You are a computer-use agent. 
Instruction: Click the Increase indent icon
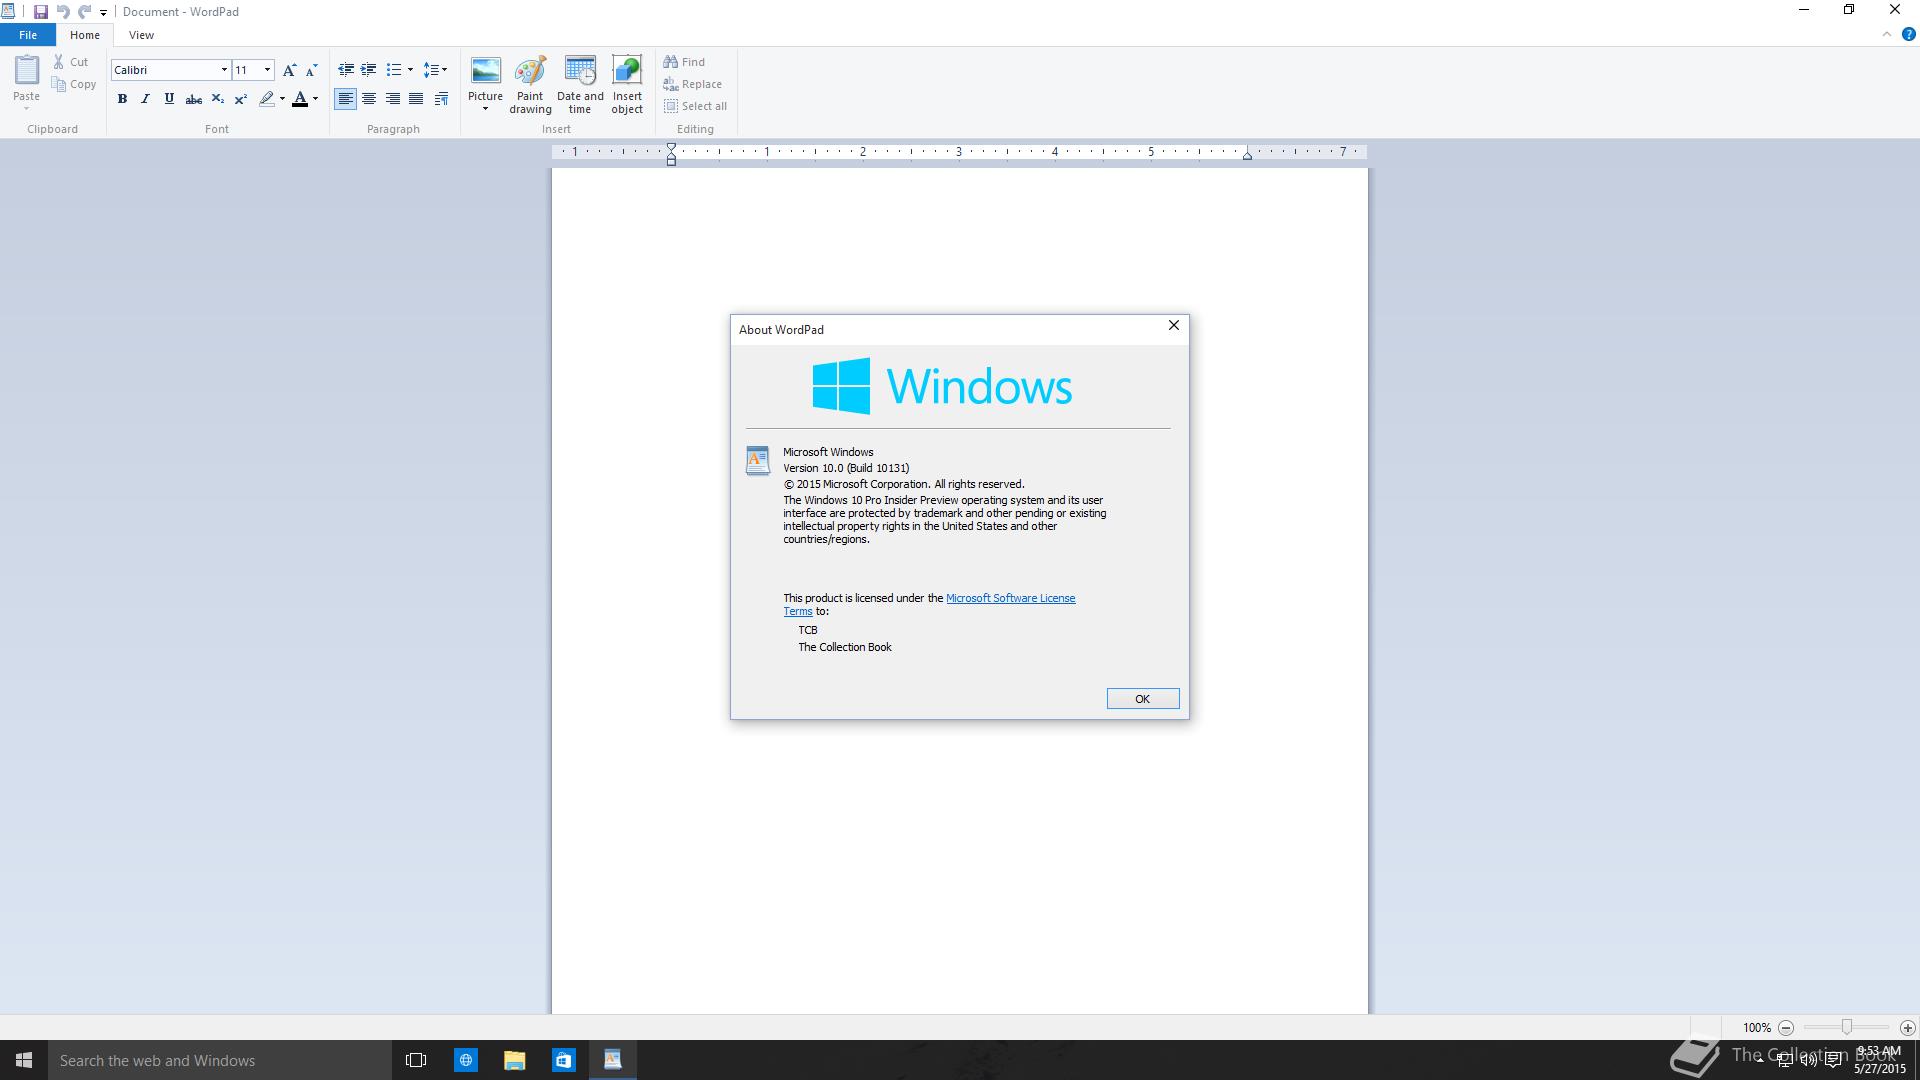[x=368, y=70]
